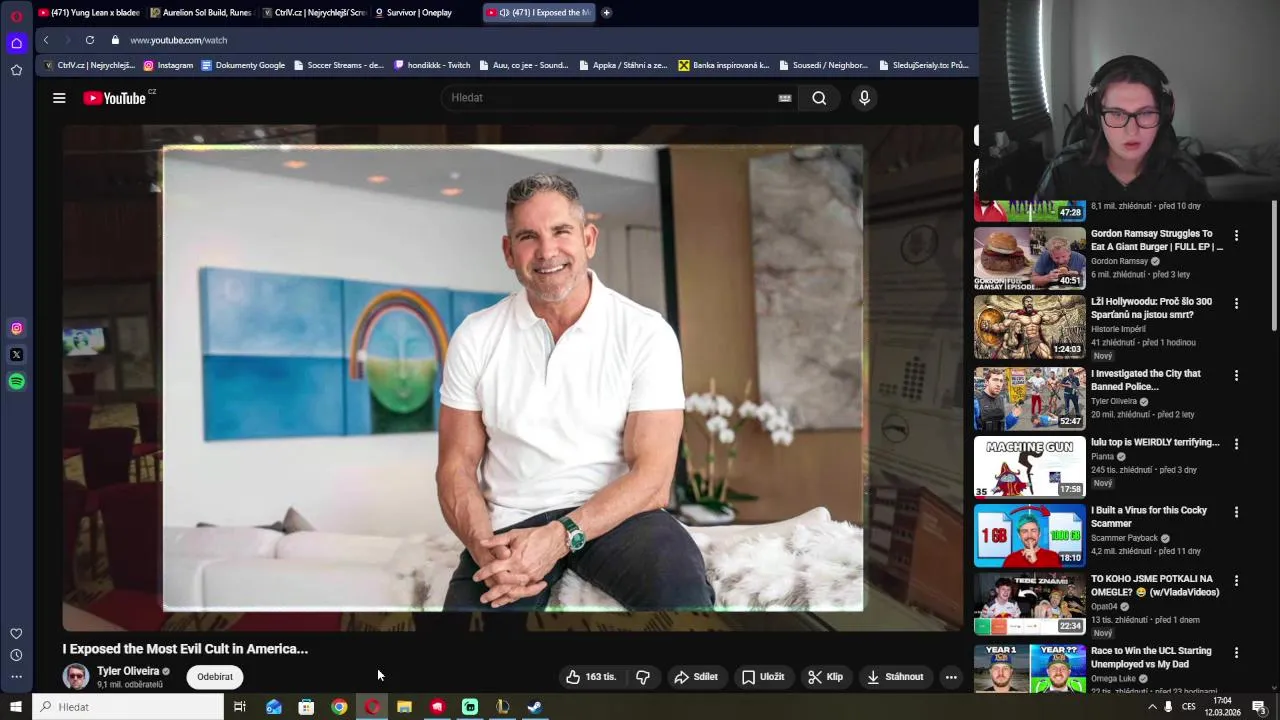Open Opera sidebar three-dot settings
Viewport: 1280px width, 720px height.
click(16, 677)
